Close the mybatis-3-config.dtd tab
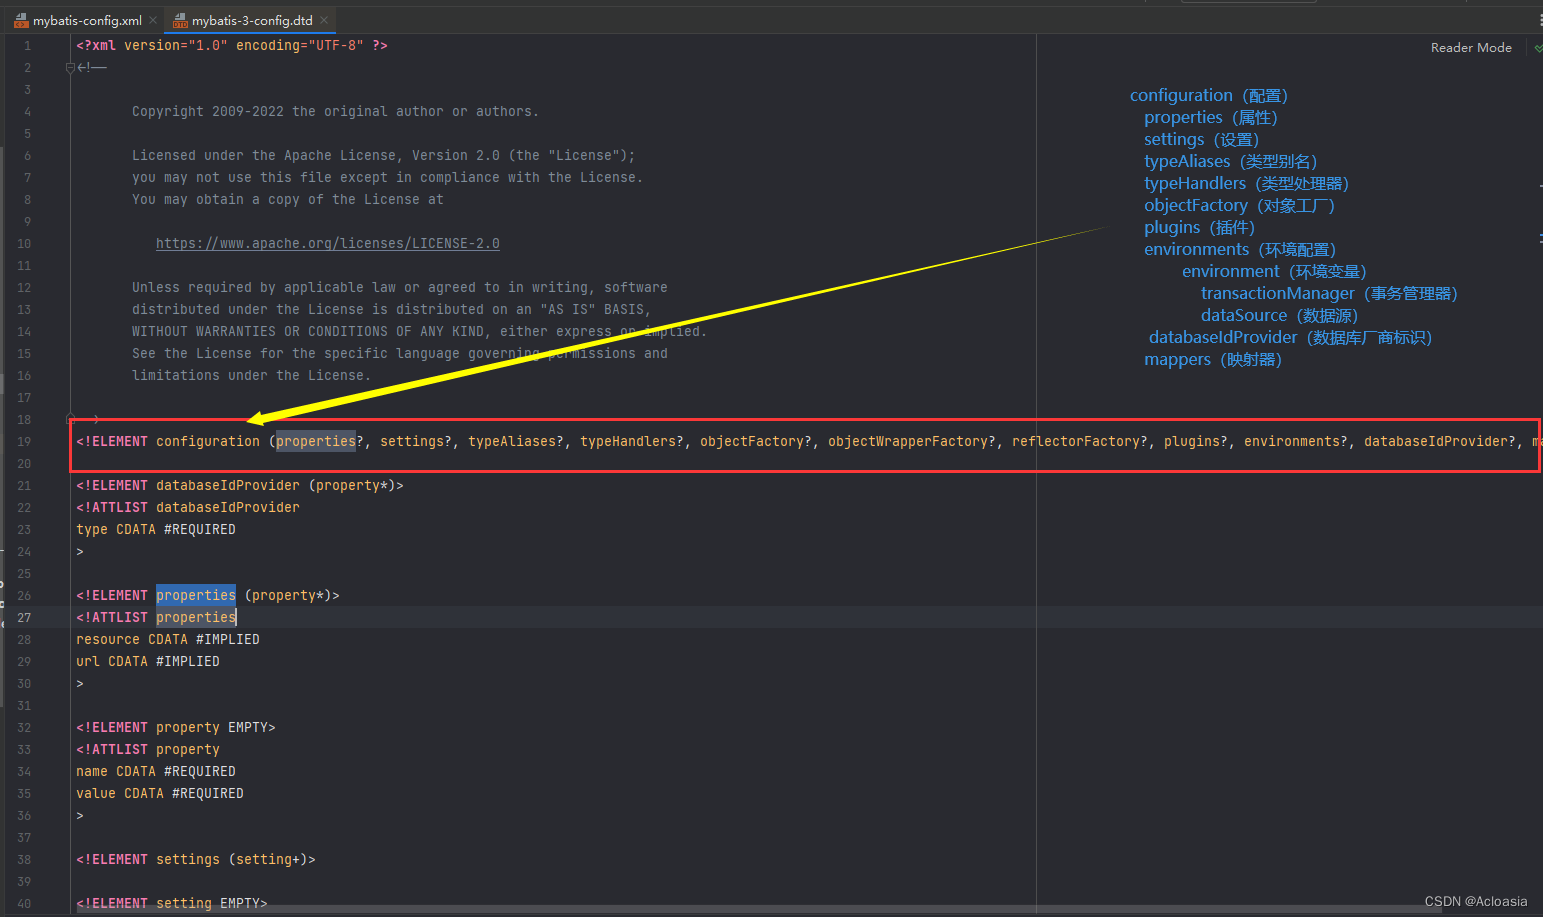1543x917 pixels. 323,19
